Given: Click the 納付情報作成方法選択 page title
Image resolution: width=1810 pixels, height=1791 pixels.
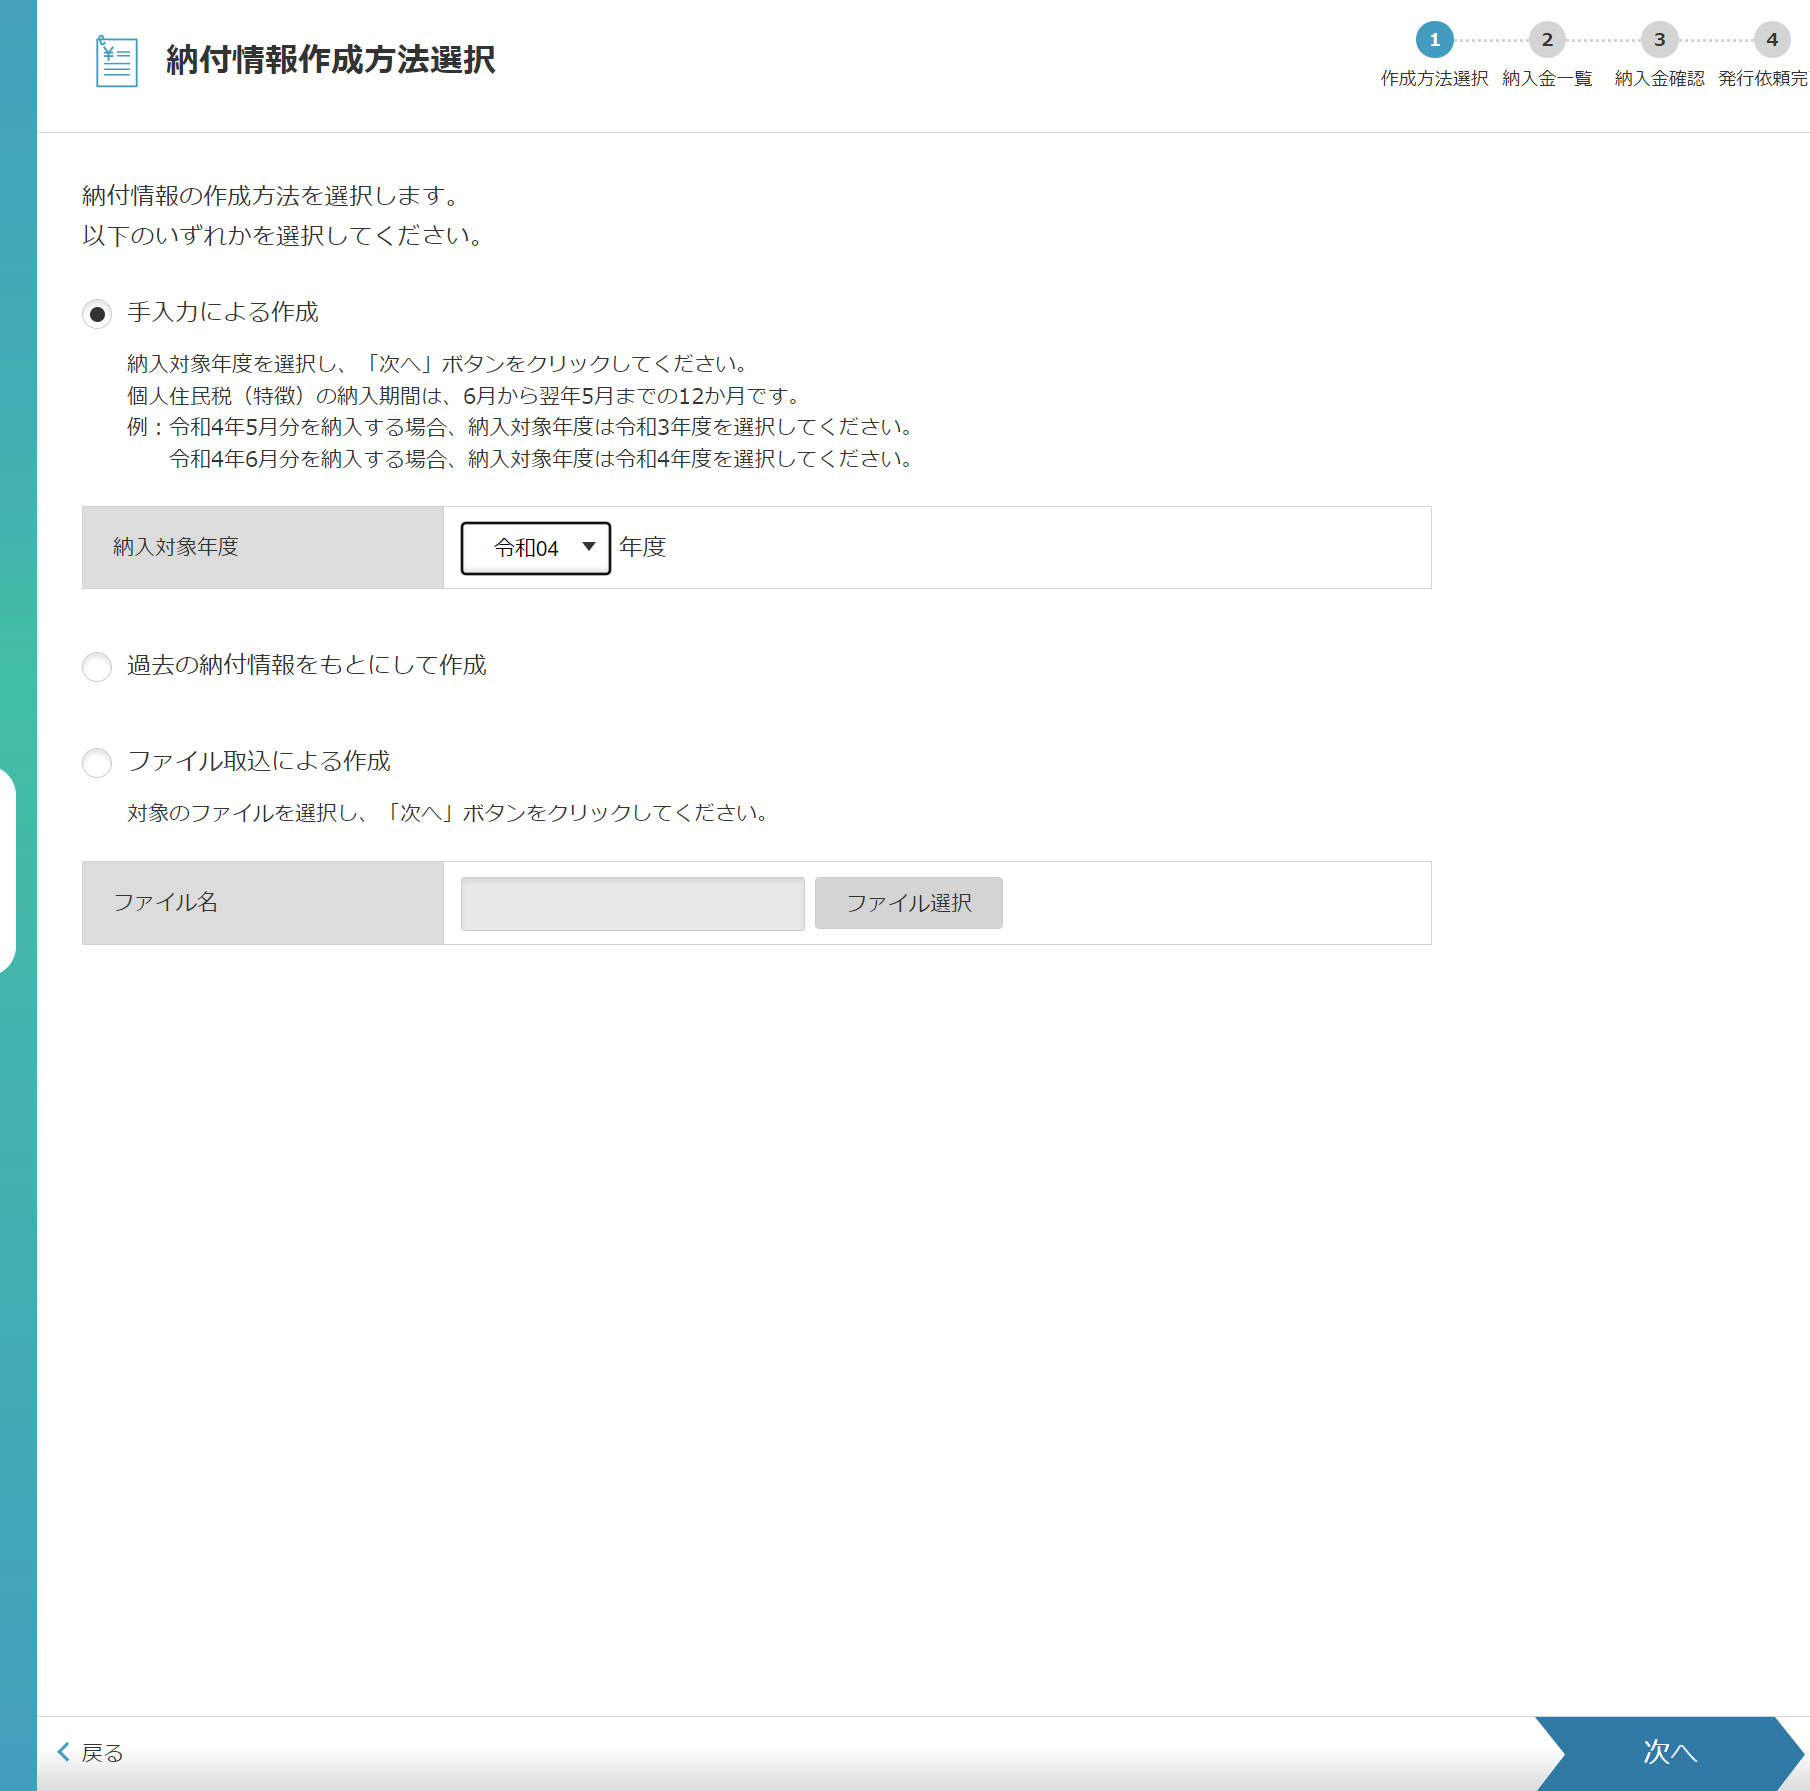Looking at the screenshot, I should pos(330,60).
